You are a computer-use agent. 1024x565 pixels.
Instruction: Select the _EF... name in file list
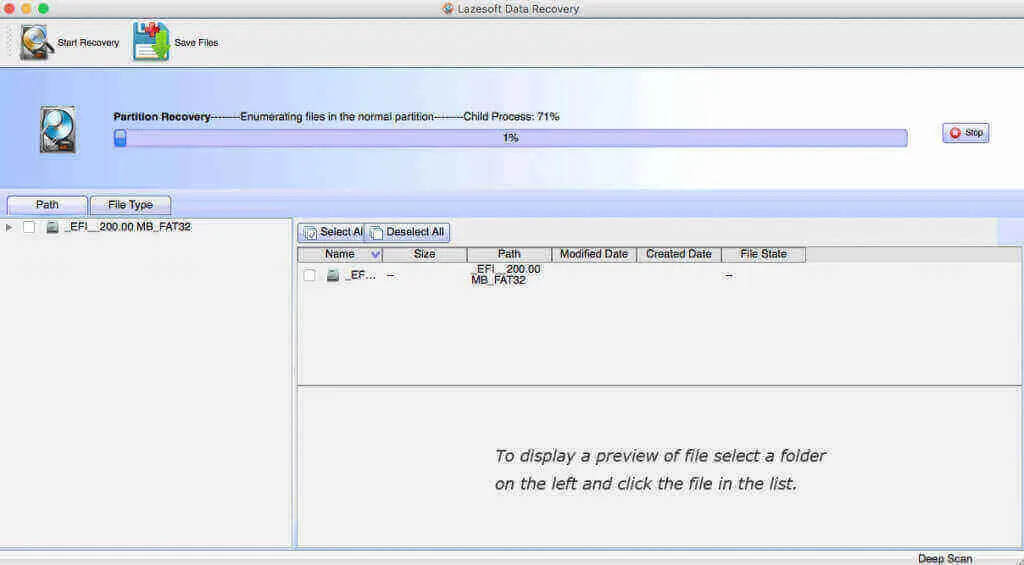pyautogui.click(x=360, y=275)
